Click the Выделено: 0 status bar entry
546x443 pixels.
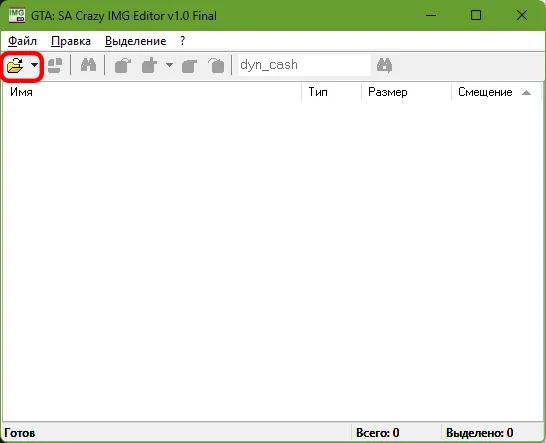479,433
